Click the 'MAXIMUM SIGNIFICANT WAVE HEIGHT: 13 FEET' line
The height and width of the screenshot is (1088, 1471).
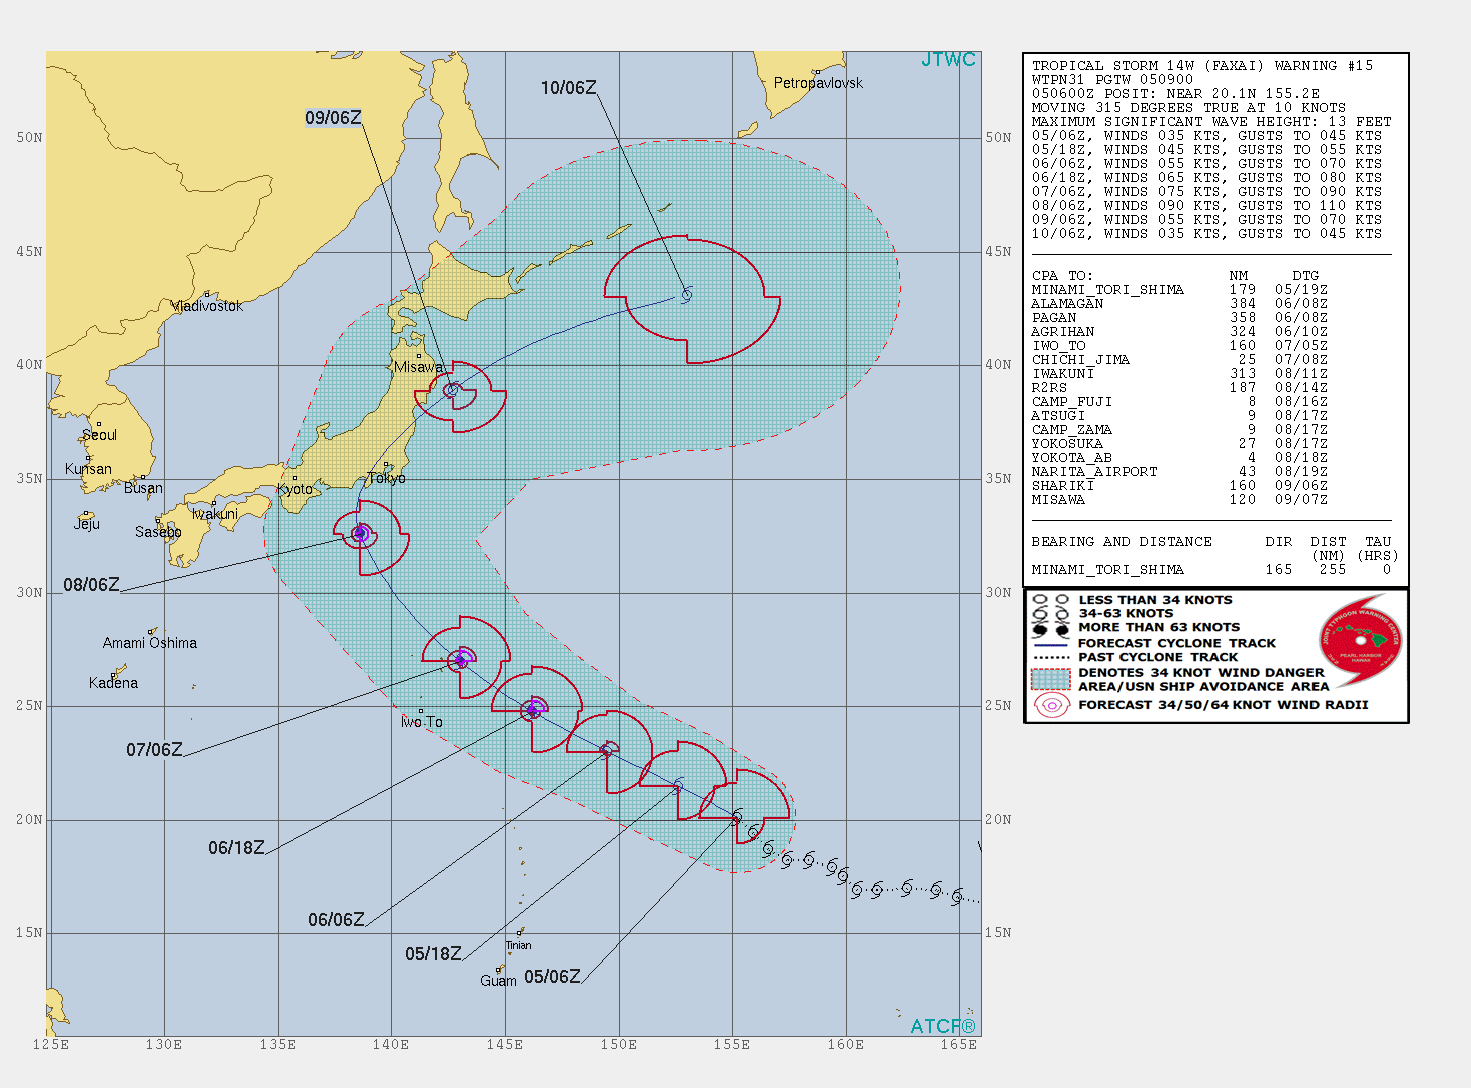[1212, 122]
